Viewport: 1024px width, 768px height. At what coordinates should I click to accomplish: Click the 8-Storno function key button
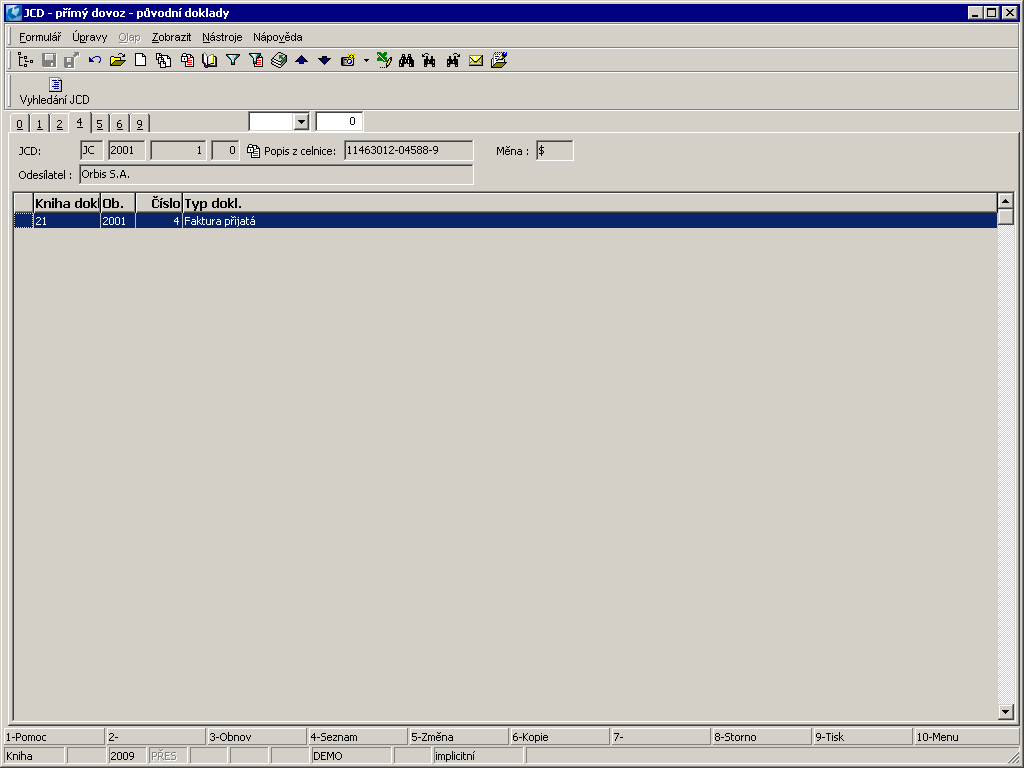[761, 737]
